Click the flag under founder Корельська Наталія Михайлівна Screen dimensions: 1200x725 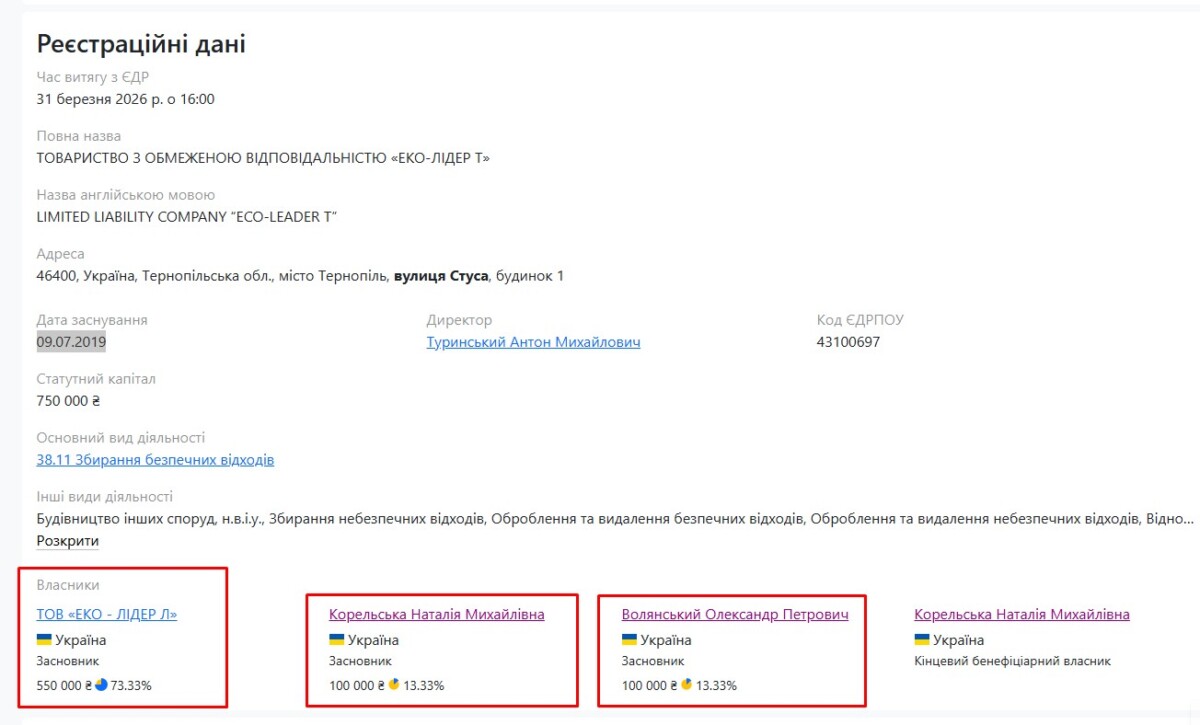coord(337,640)
